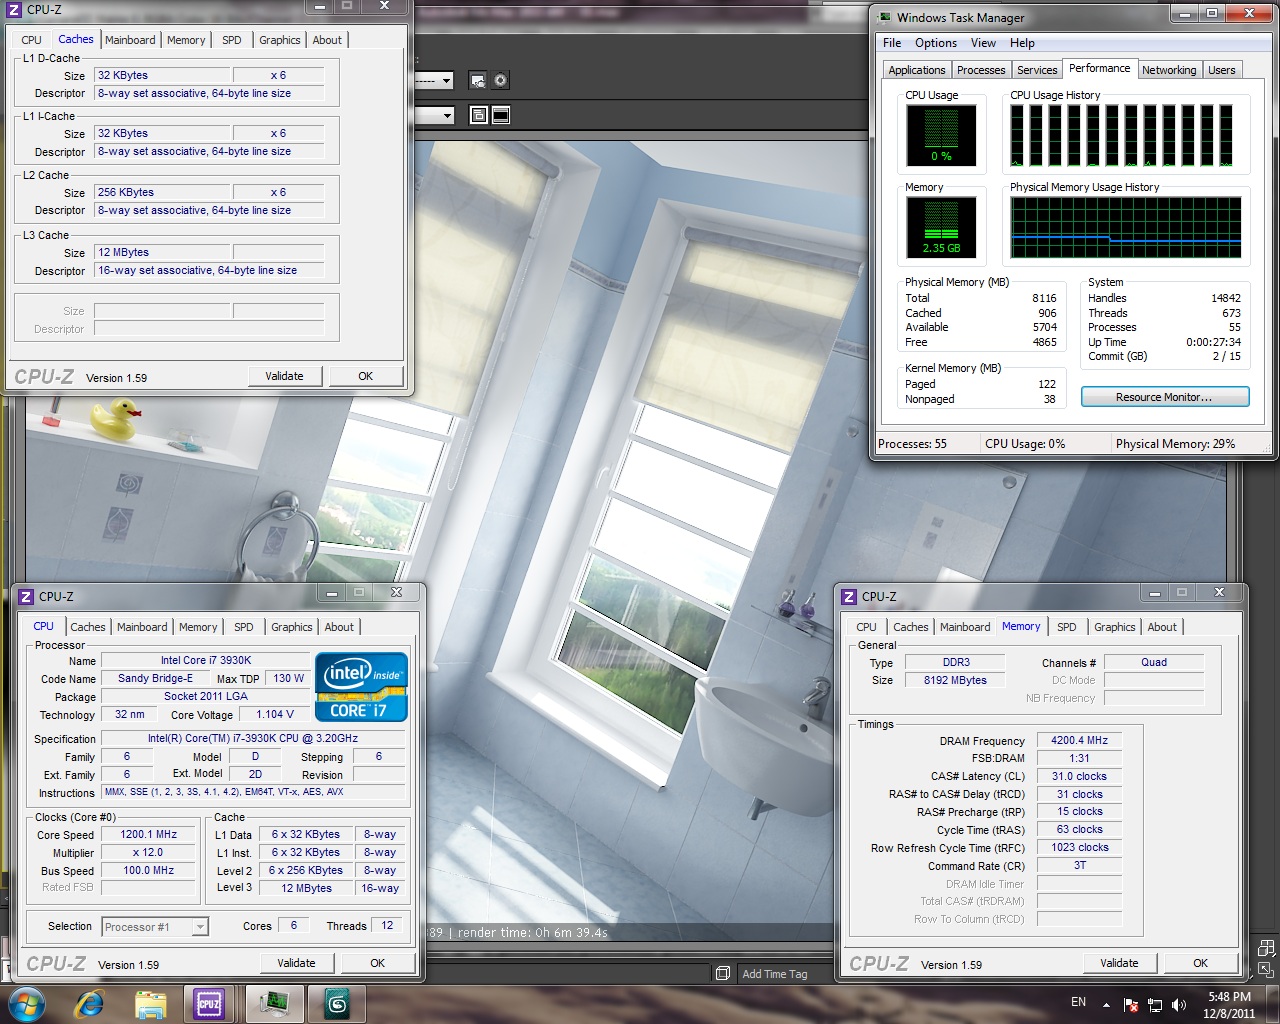Screen dimensions: 1280x1024
Task: Click the Task Manager taskbar icon
Action: 273,1003
